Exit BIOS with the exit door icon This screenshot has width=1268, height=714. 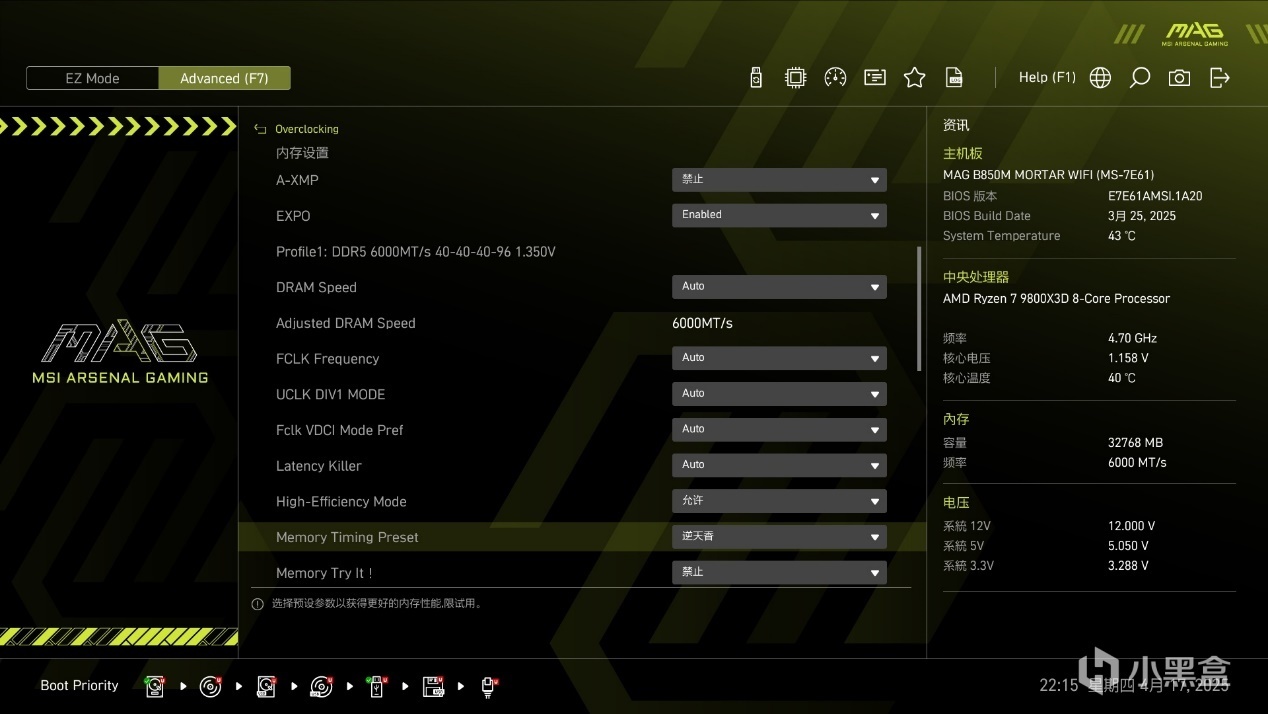(1219, 77)
